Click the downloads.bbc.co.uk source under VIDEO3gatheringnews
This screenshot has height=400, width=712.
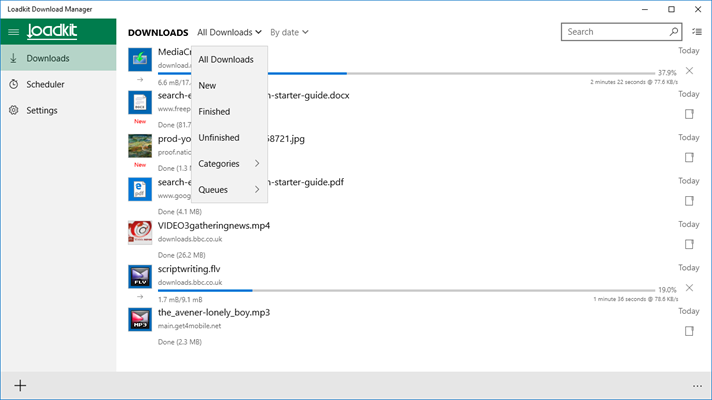[190, 239]
